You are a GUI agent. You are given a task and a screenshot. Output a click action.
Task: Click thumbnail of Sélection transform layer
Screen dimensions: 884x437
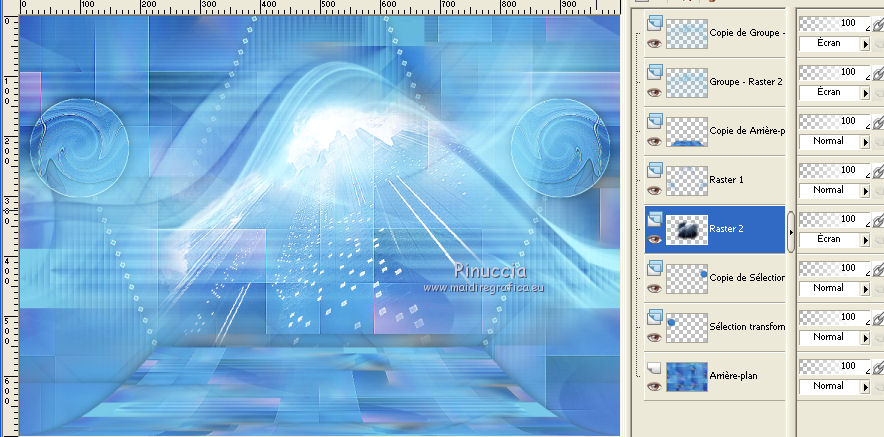pyautogui.click(x=687, y=328)
